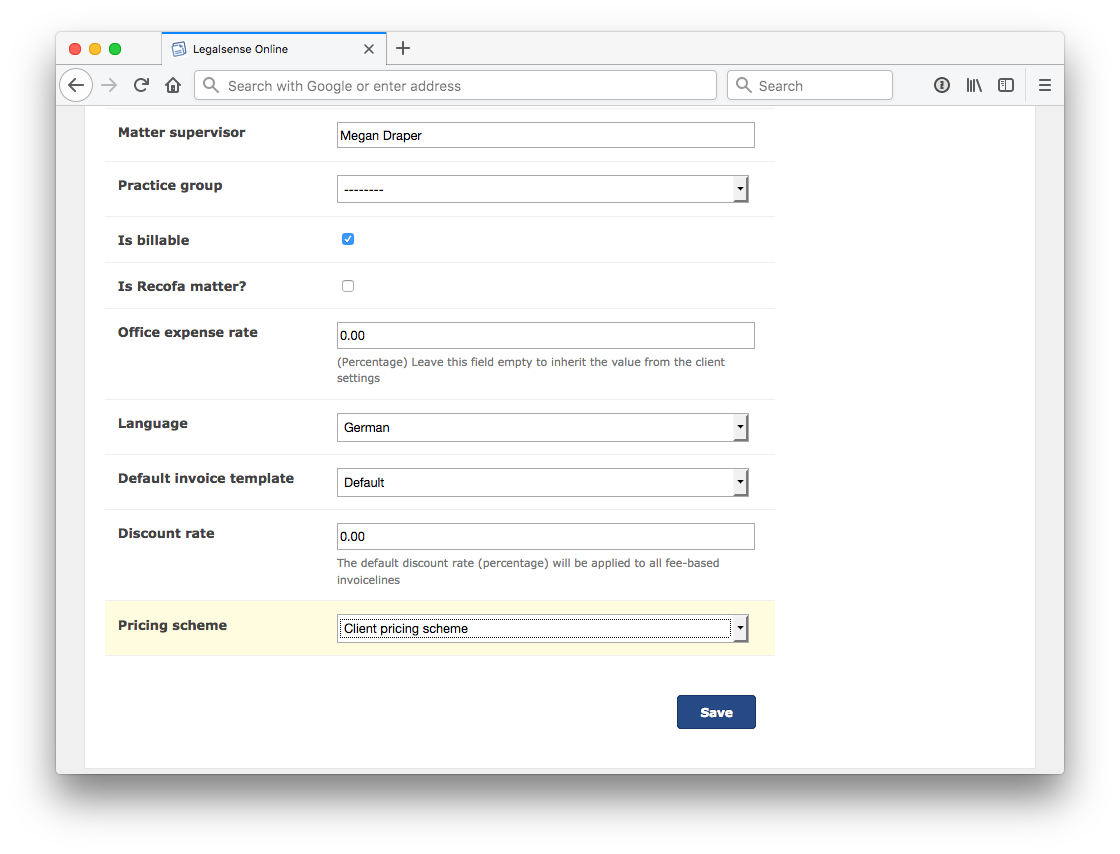Click the Is Recofa matter? label
Viewport: 1120px width, 854px height.
point(182,286)
